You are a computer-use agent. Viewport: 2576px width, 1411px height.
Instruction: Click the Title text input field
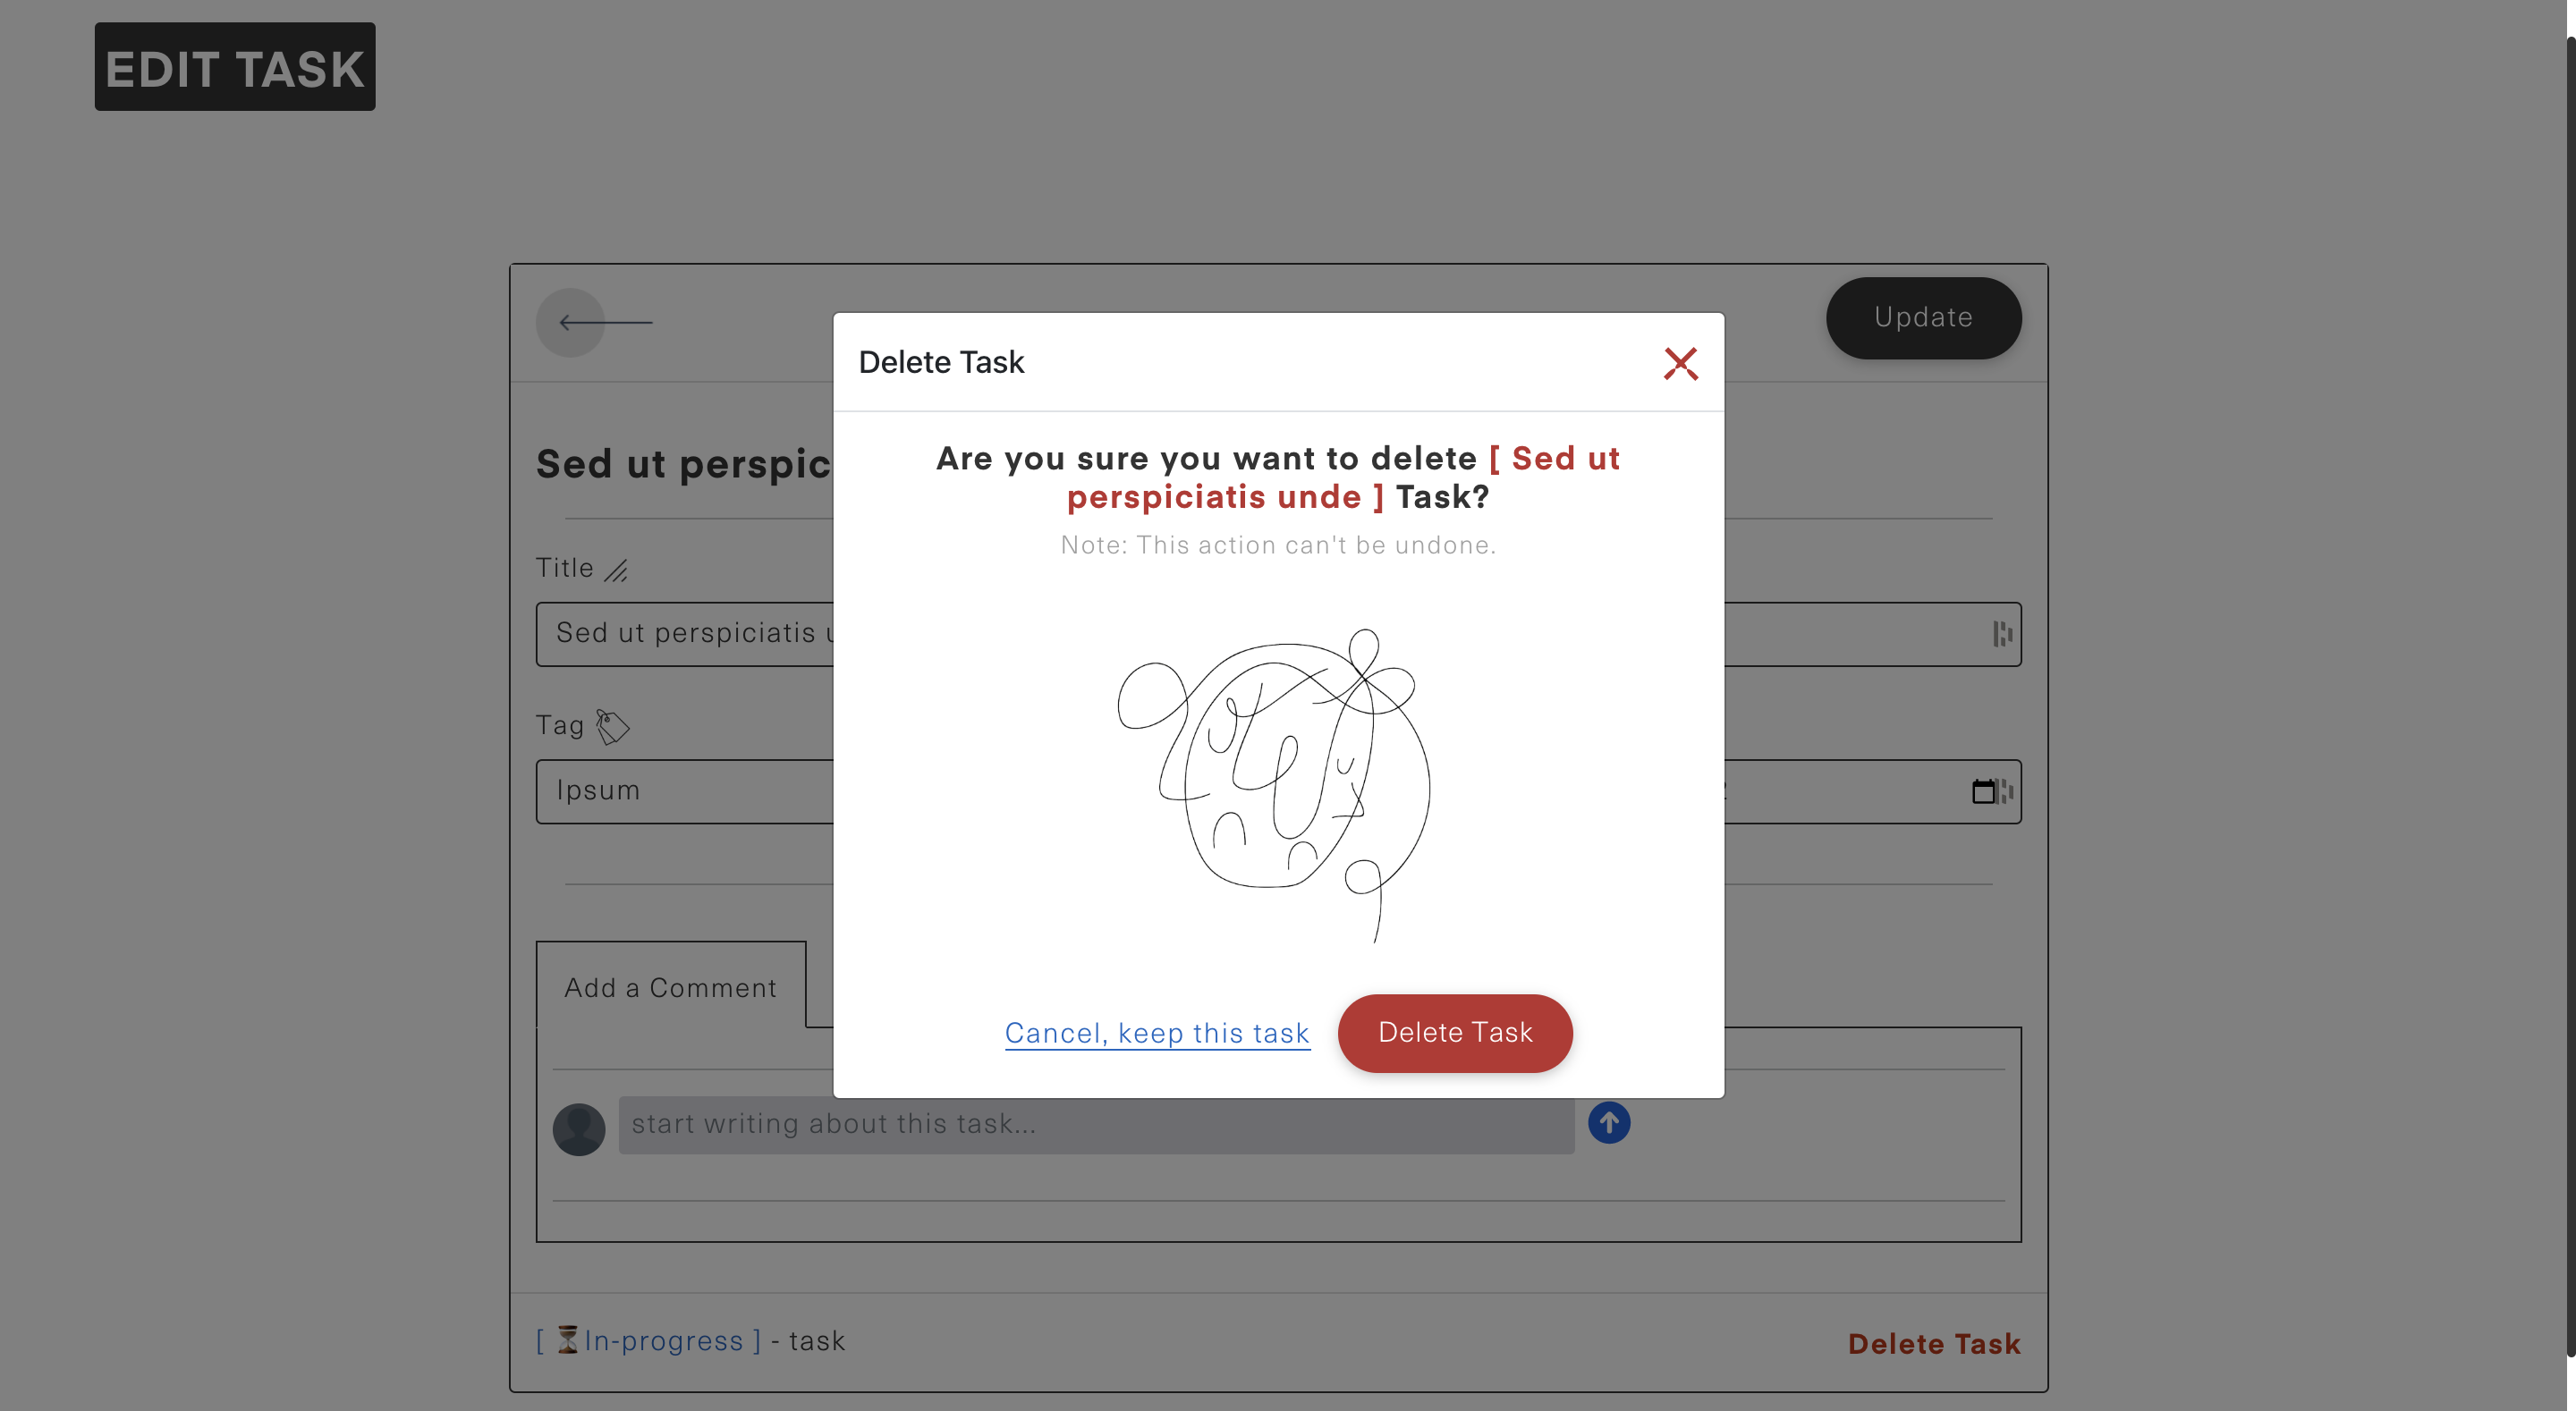click(690, 633)
